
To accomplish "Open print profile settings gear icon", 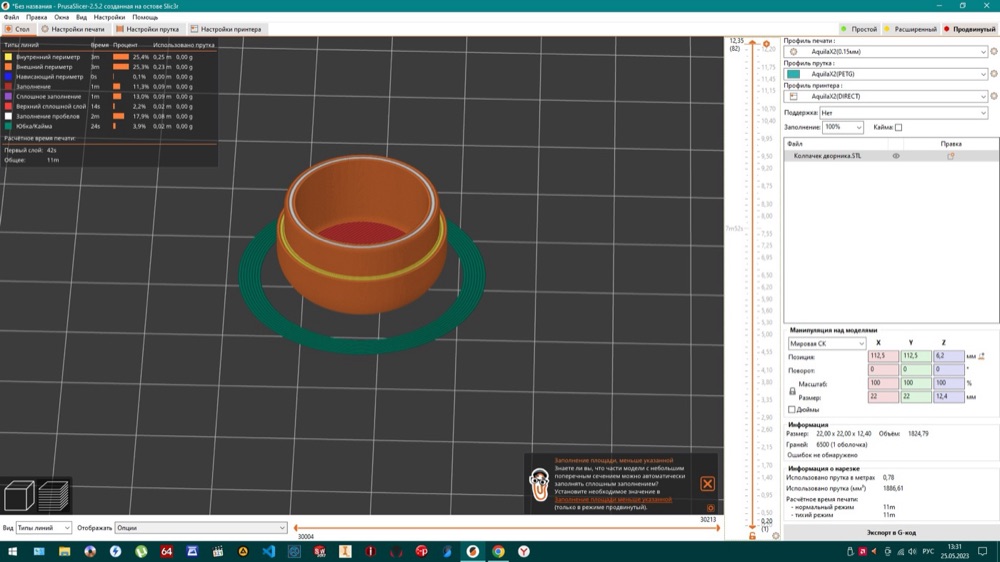I will (994, 52).
